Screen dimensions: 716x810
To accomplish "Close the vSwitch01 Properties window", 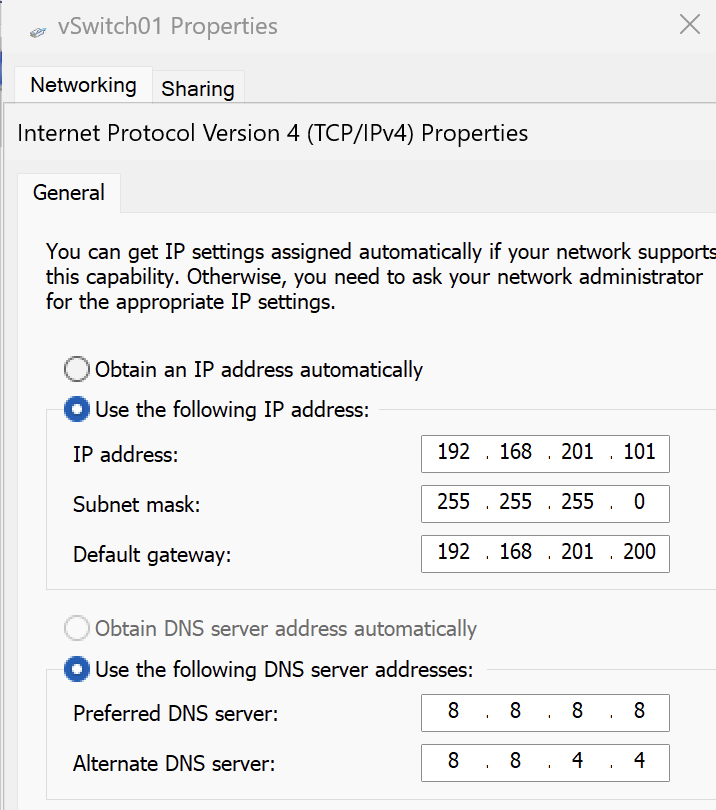I will point(689,25).
